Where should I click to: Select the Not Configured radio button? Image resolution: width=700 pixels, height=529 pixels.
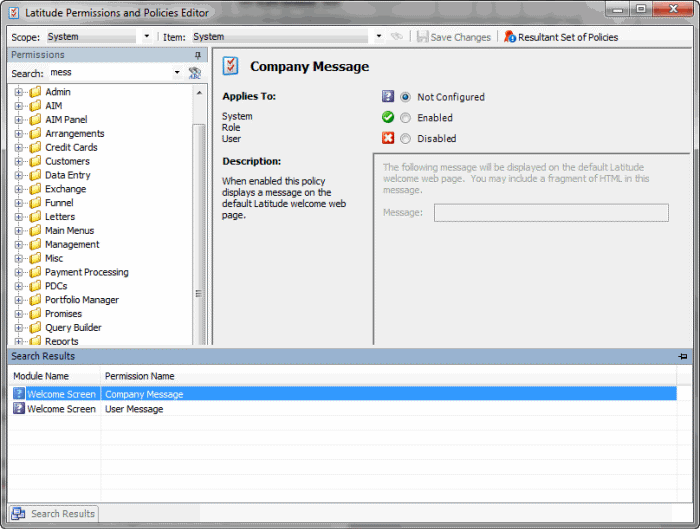[x=405, y=97]
